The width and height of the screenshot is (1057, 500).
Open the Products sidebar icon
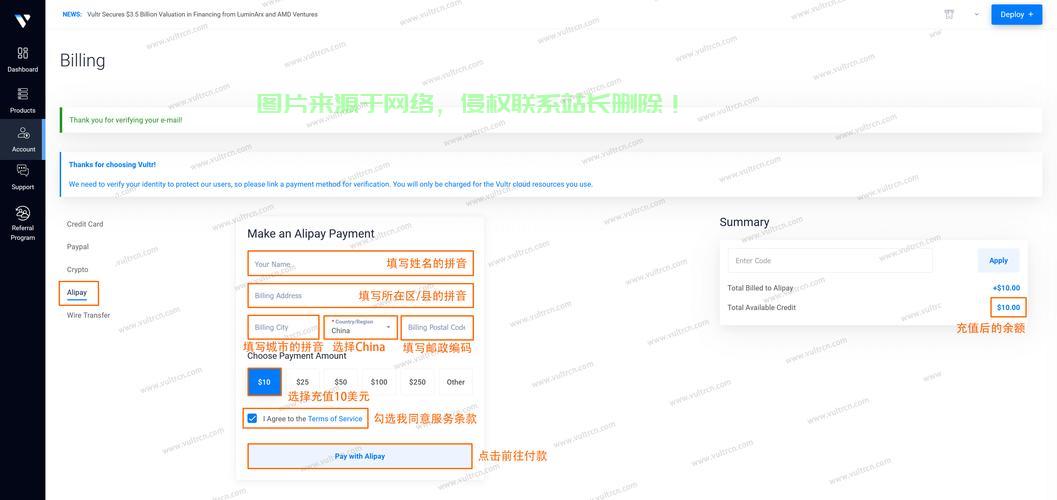23,94
